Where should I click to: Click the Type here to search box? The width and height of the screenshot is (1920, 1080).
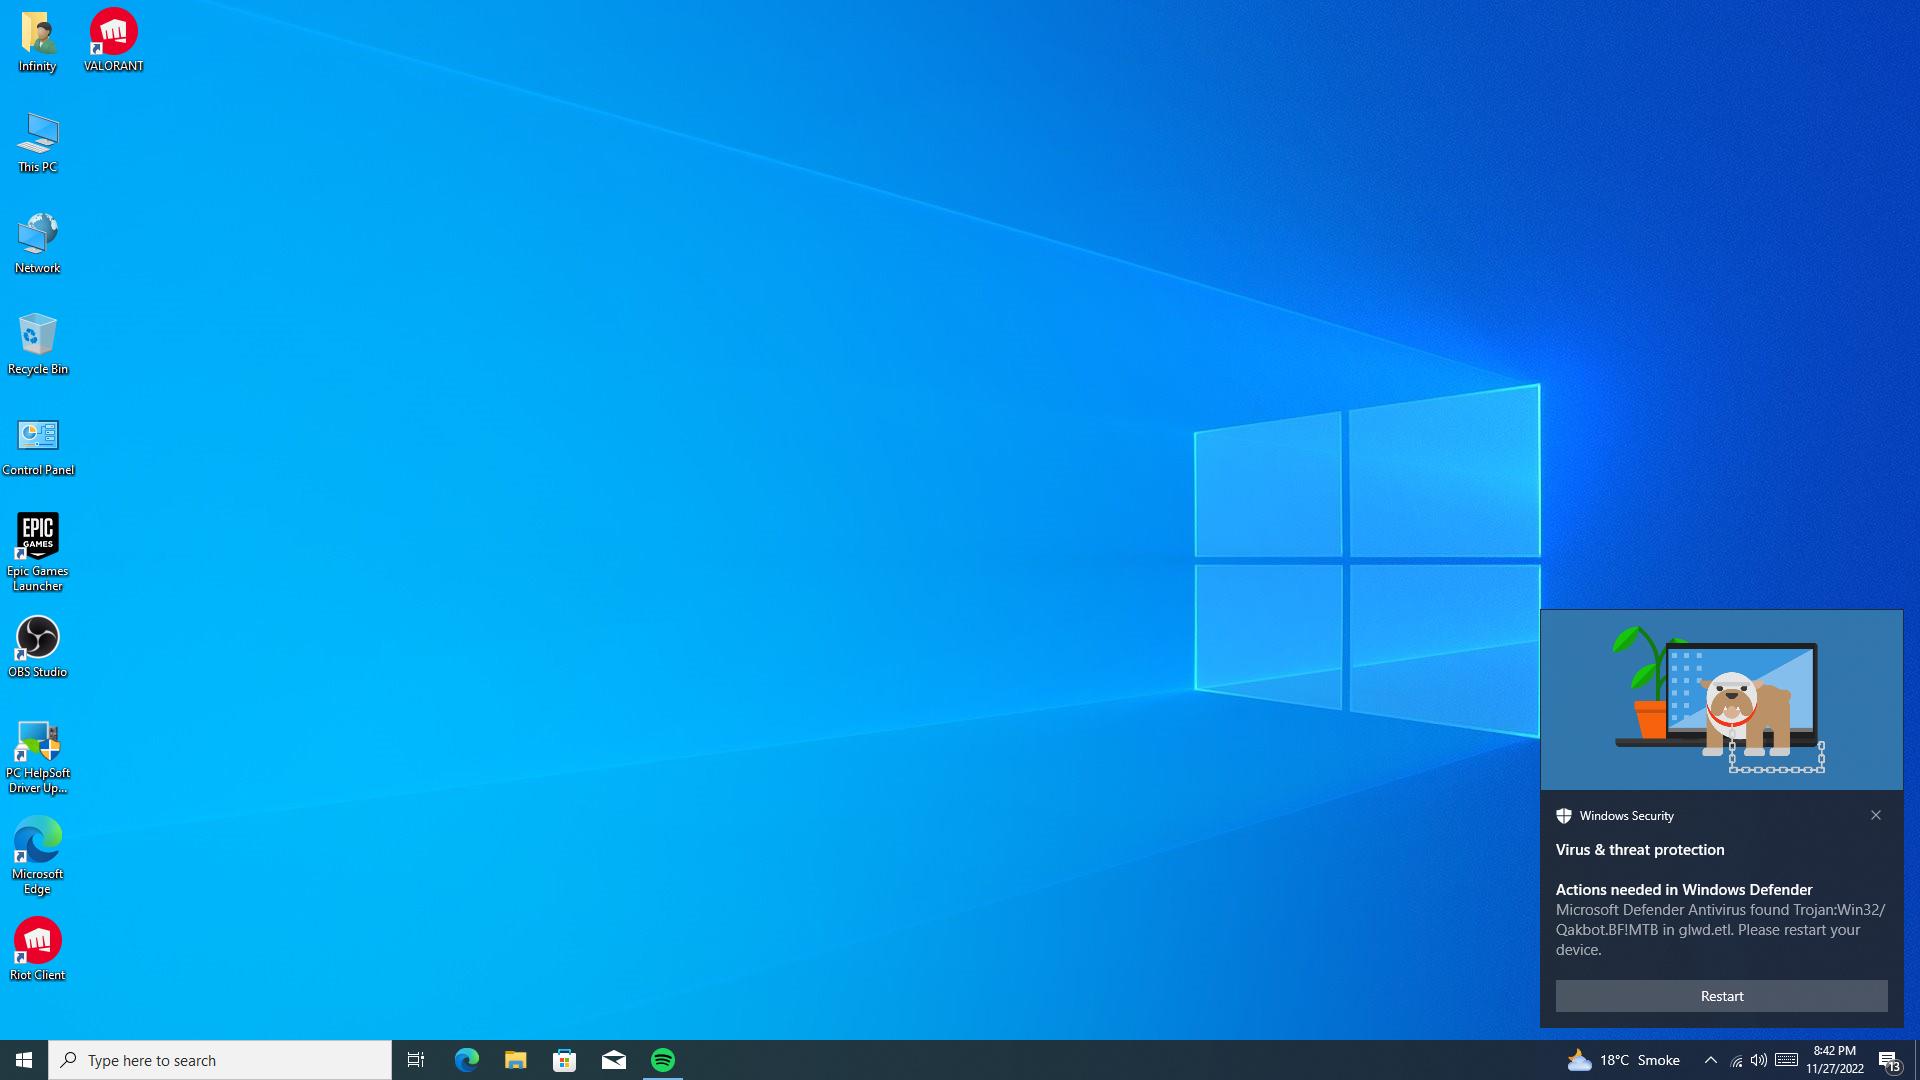click(x=220, y=1060)
